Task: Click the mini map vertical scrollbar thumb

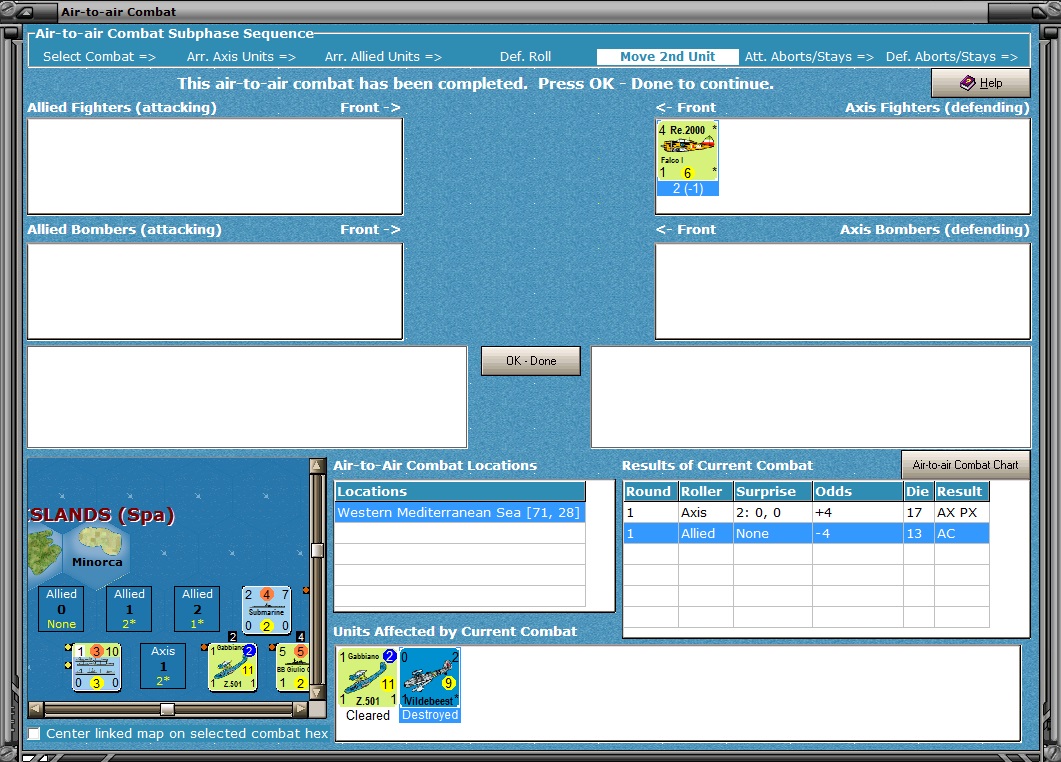Action: 317,550
